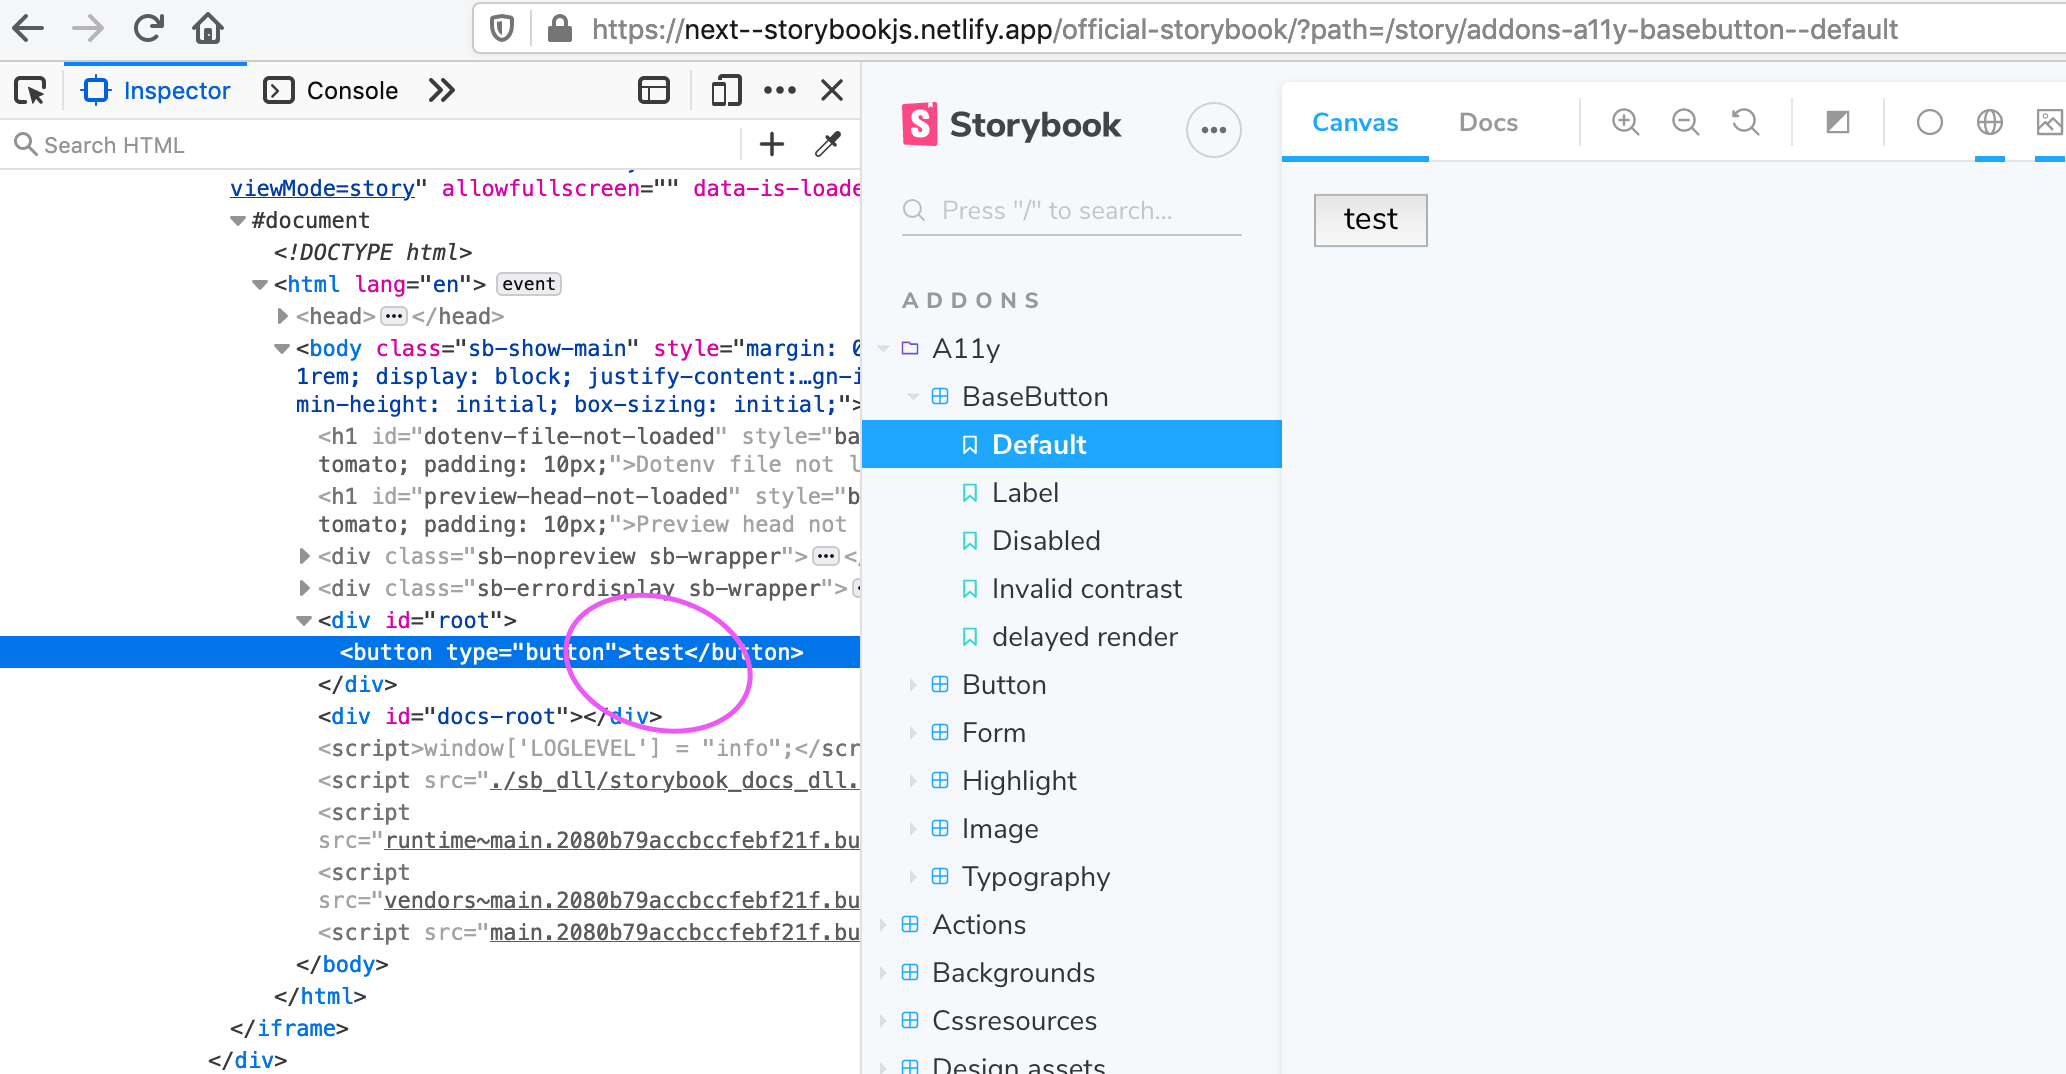Screen dimensions: 2066x1074
Task: Zoom in the story canvas
Action: (1624, 122)
